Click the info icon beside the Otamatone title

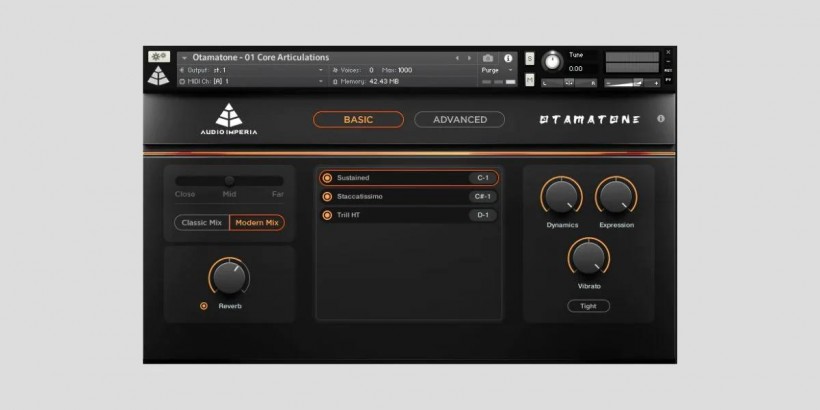point(661,119)
